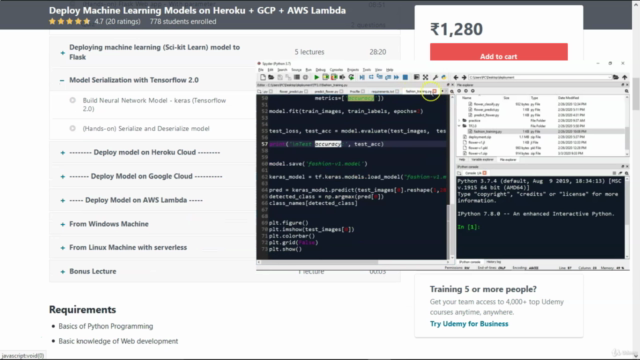Switch to requirements.txt editor tab
Screen dimensions: 640x360
[384, 91]
